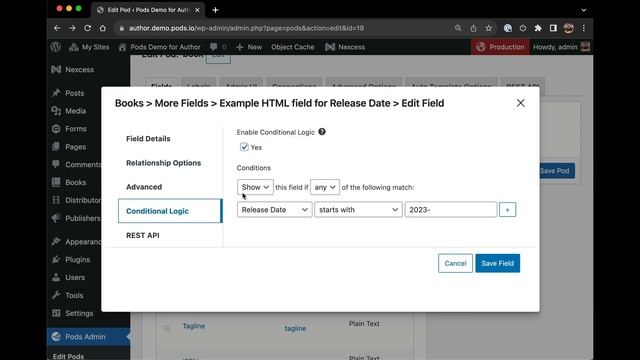Open the tab search chevron
640x360 pixels.
[x=584, y=10]
